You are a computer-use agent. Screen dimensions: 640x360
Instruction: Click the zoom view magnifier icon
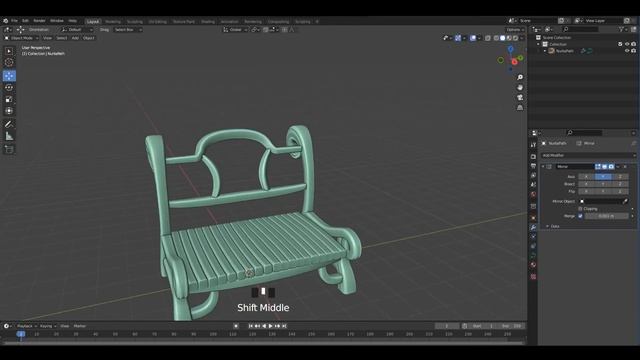(520, 77)
